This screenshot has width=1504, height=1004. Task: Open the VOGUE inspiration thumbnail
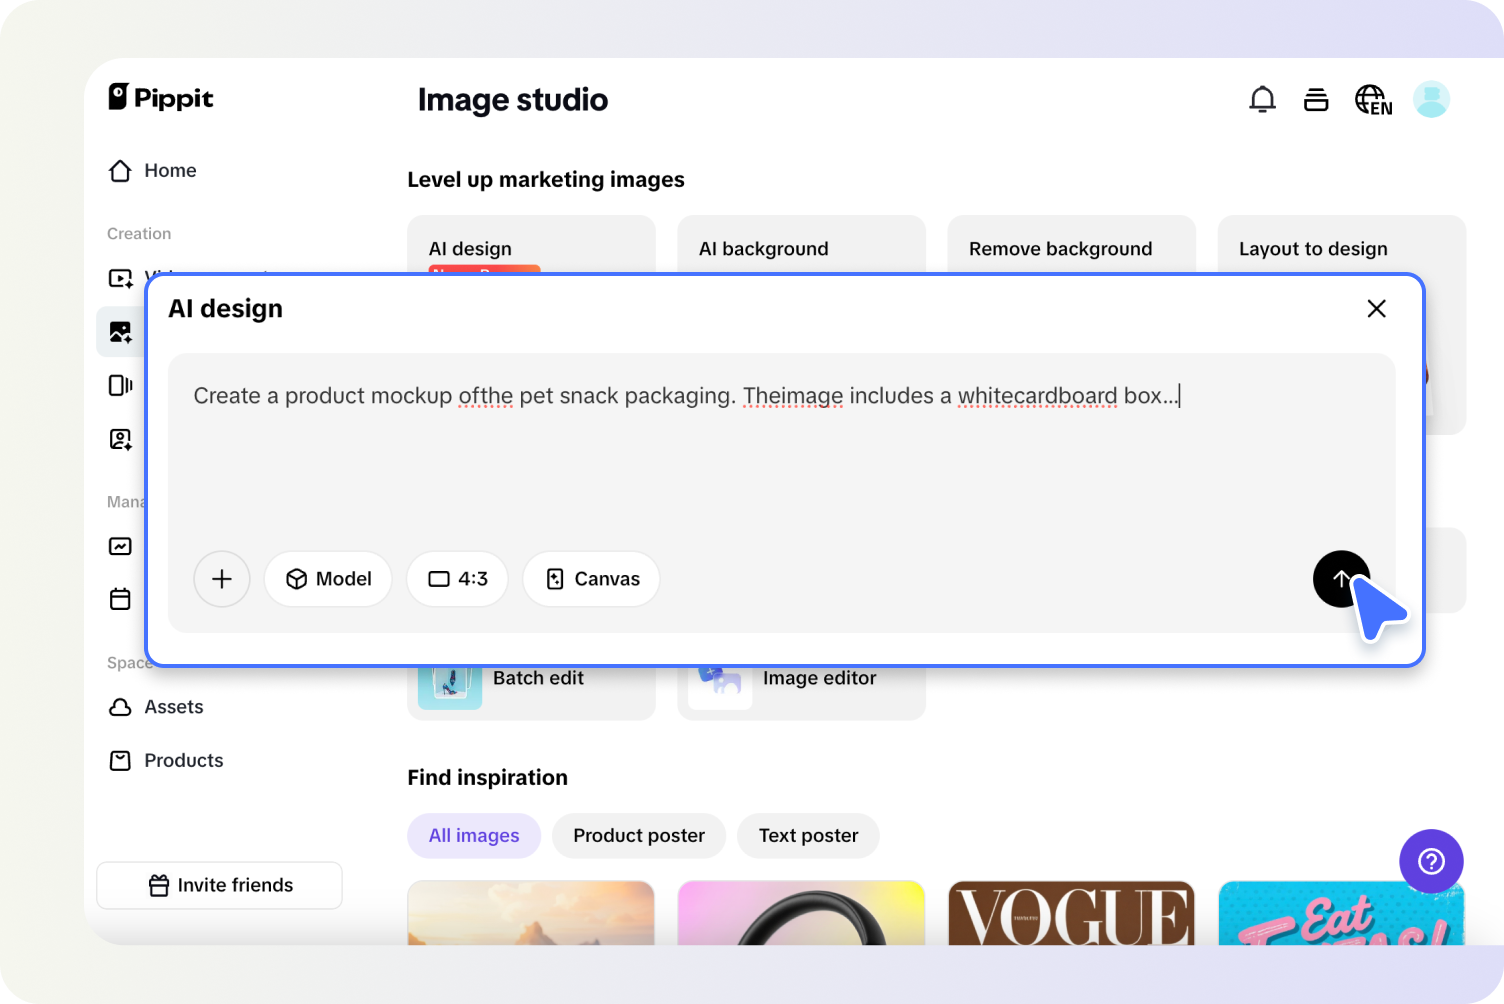click(x=1071, y=913)
